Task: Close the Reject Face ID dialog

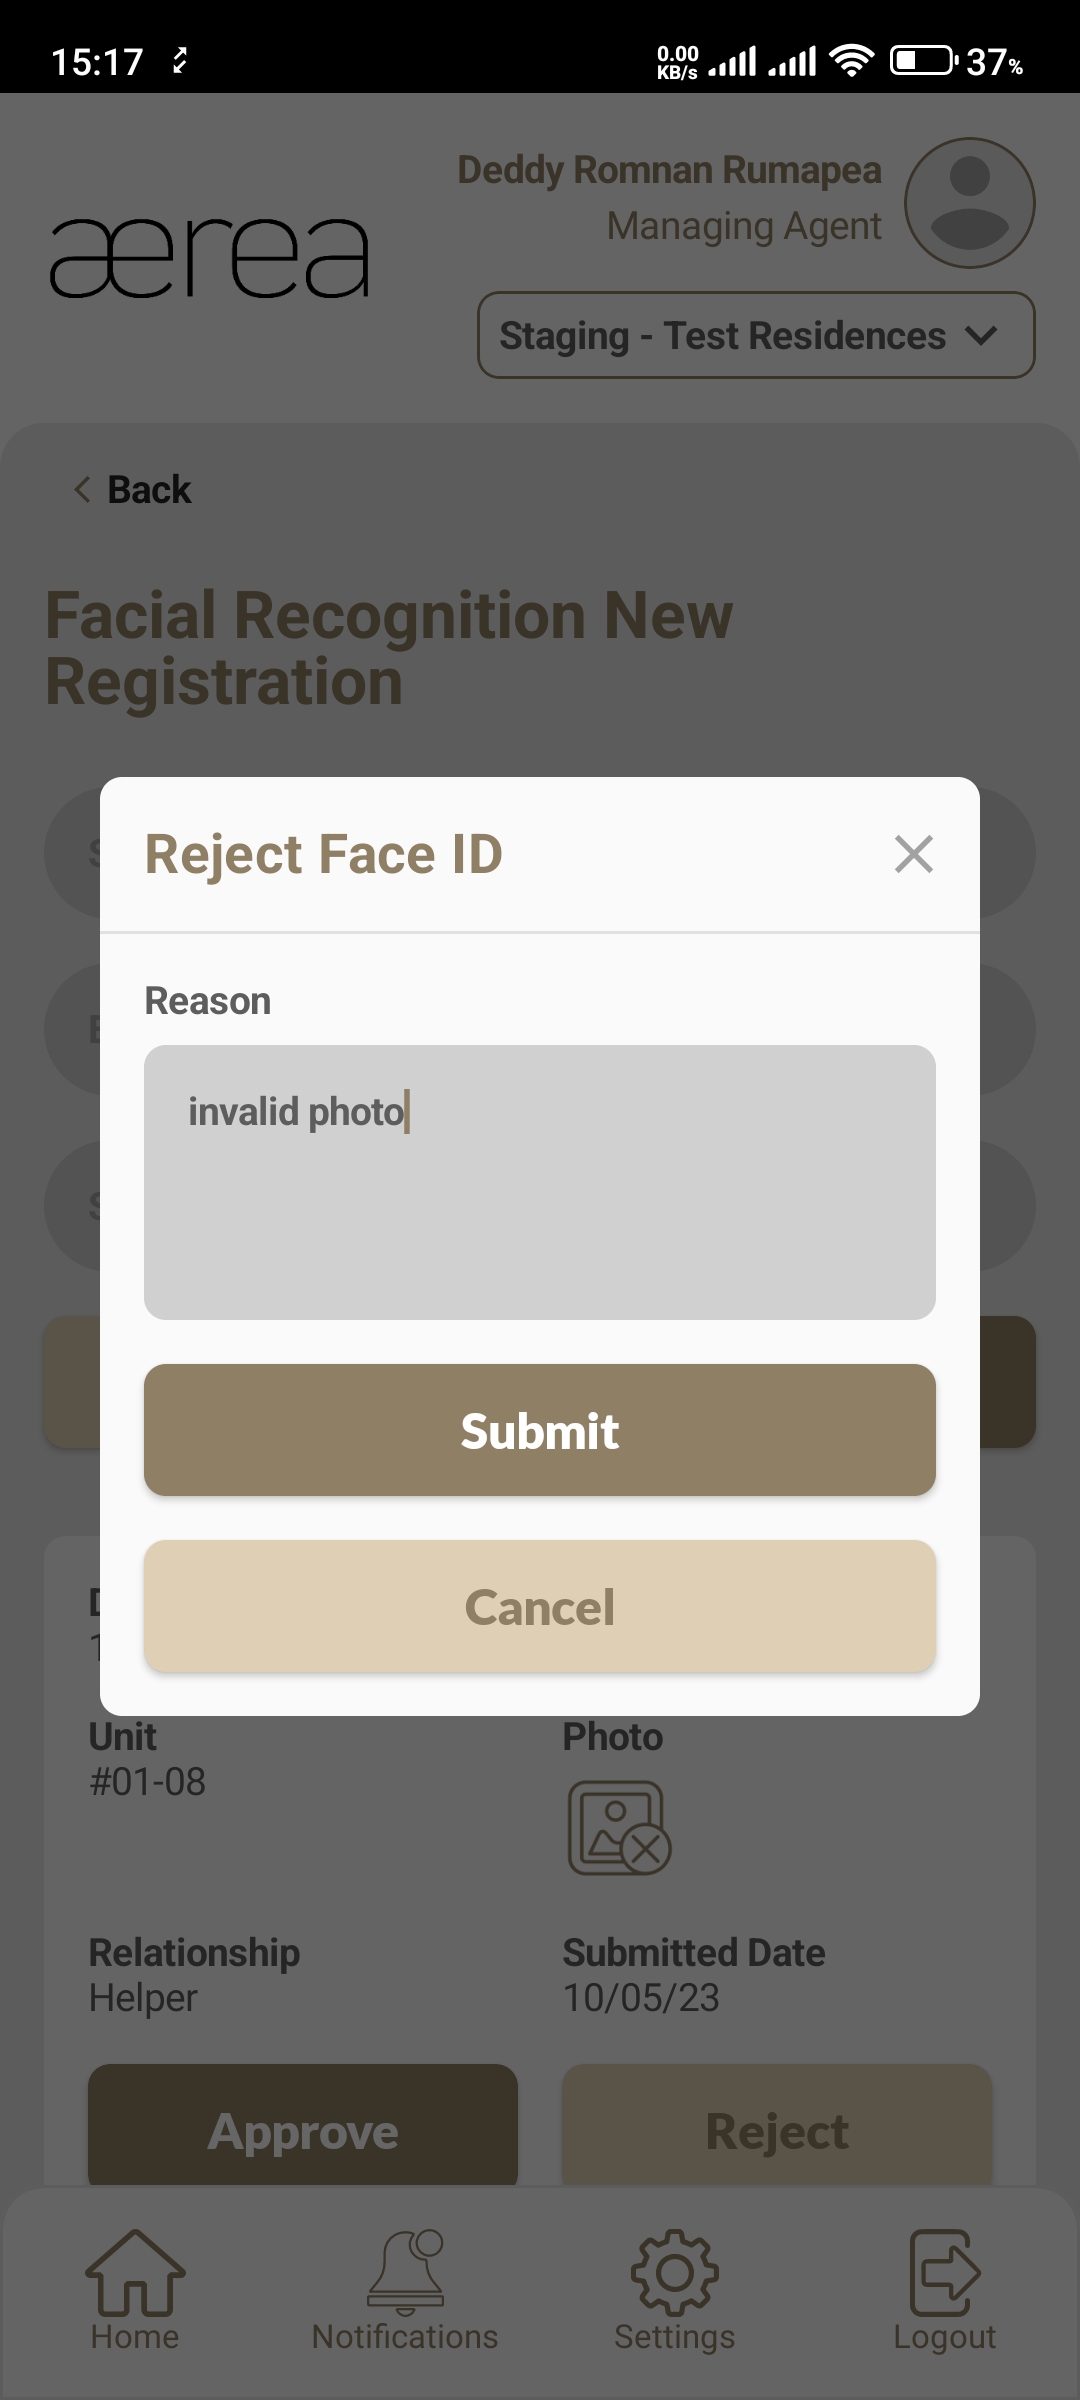Action: pyautogui.click(x=913, y=854)
